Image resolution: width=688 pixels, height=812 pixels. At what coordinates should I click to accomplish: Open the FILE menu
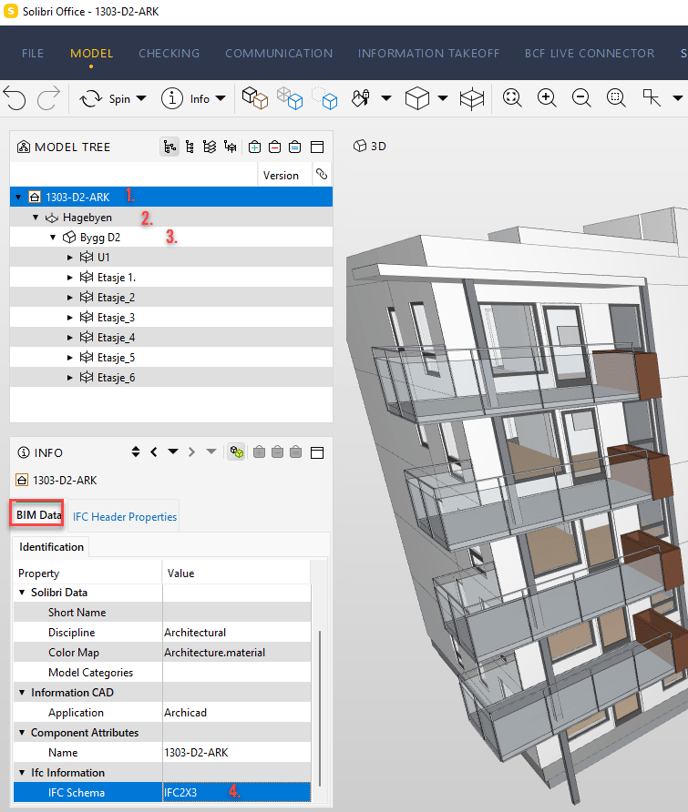click(33, 53)
